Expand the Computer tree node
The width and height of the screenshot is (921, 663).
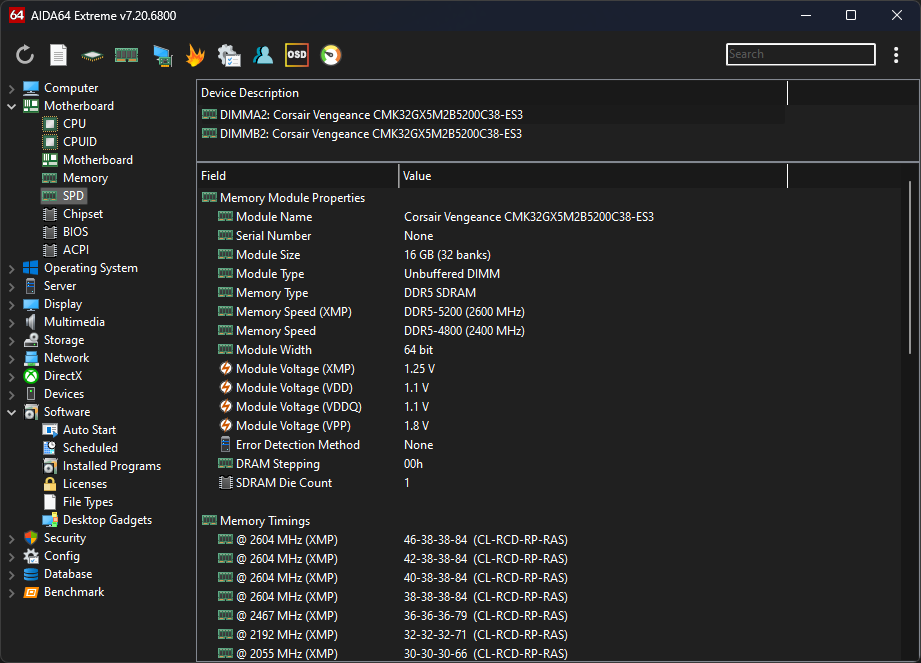(x=11, y=88)
